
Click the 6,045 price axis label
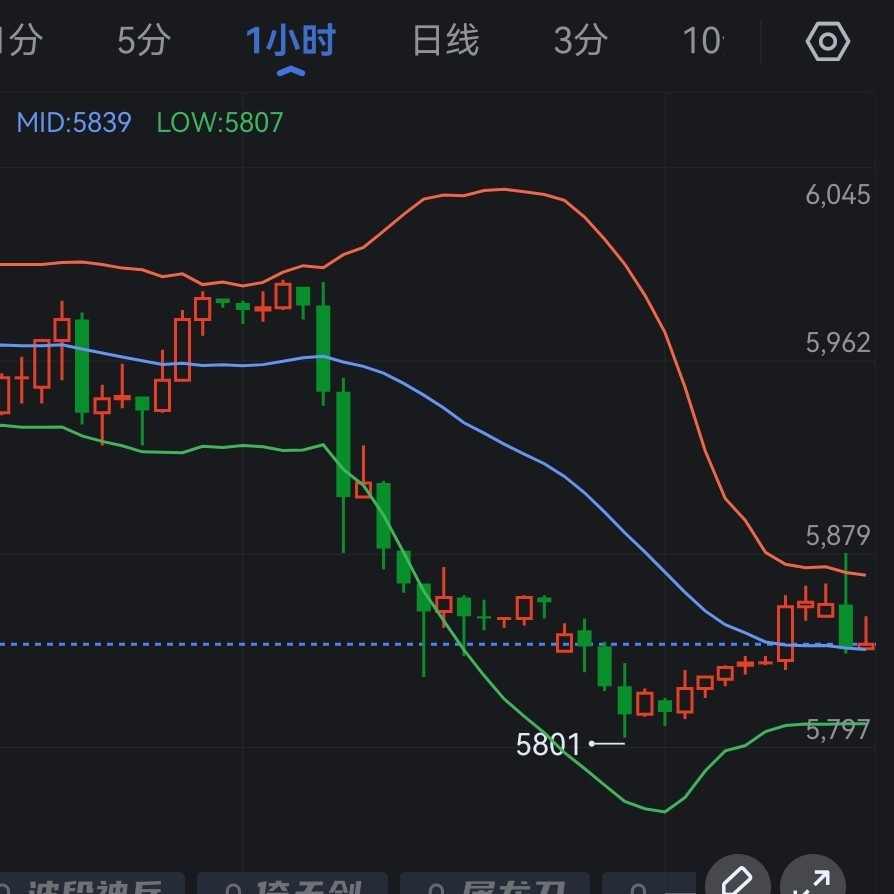tap(838, 195)
